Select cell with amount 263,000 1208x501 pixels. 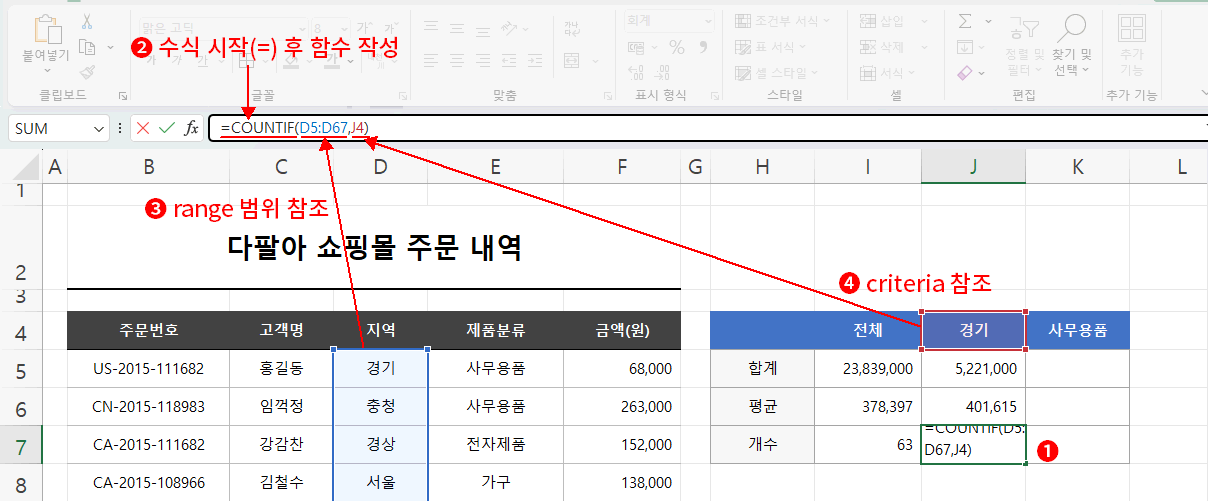coord(622,406)
